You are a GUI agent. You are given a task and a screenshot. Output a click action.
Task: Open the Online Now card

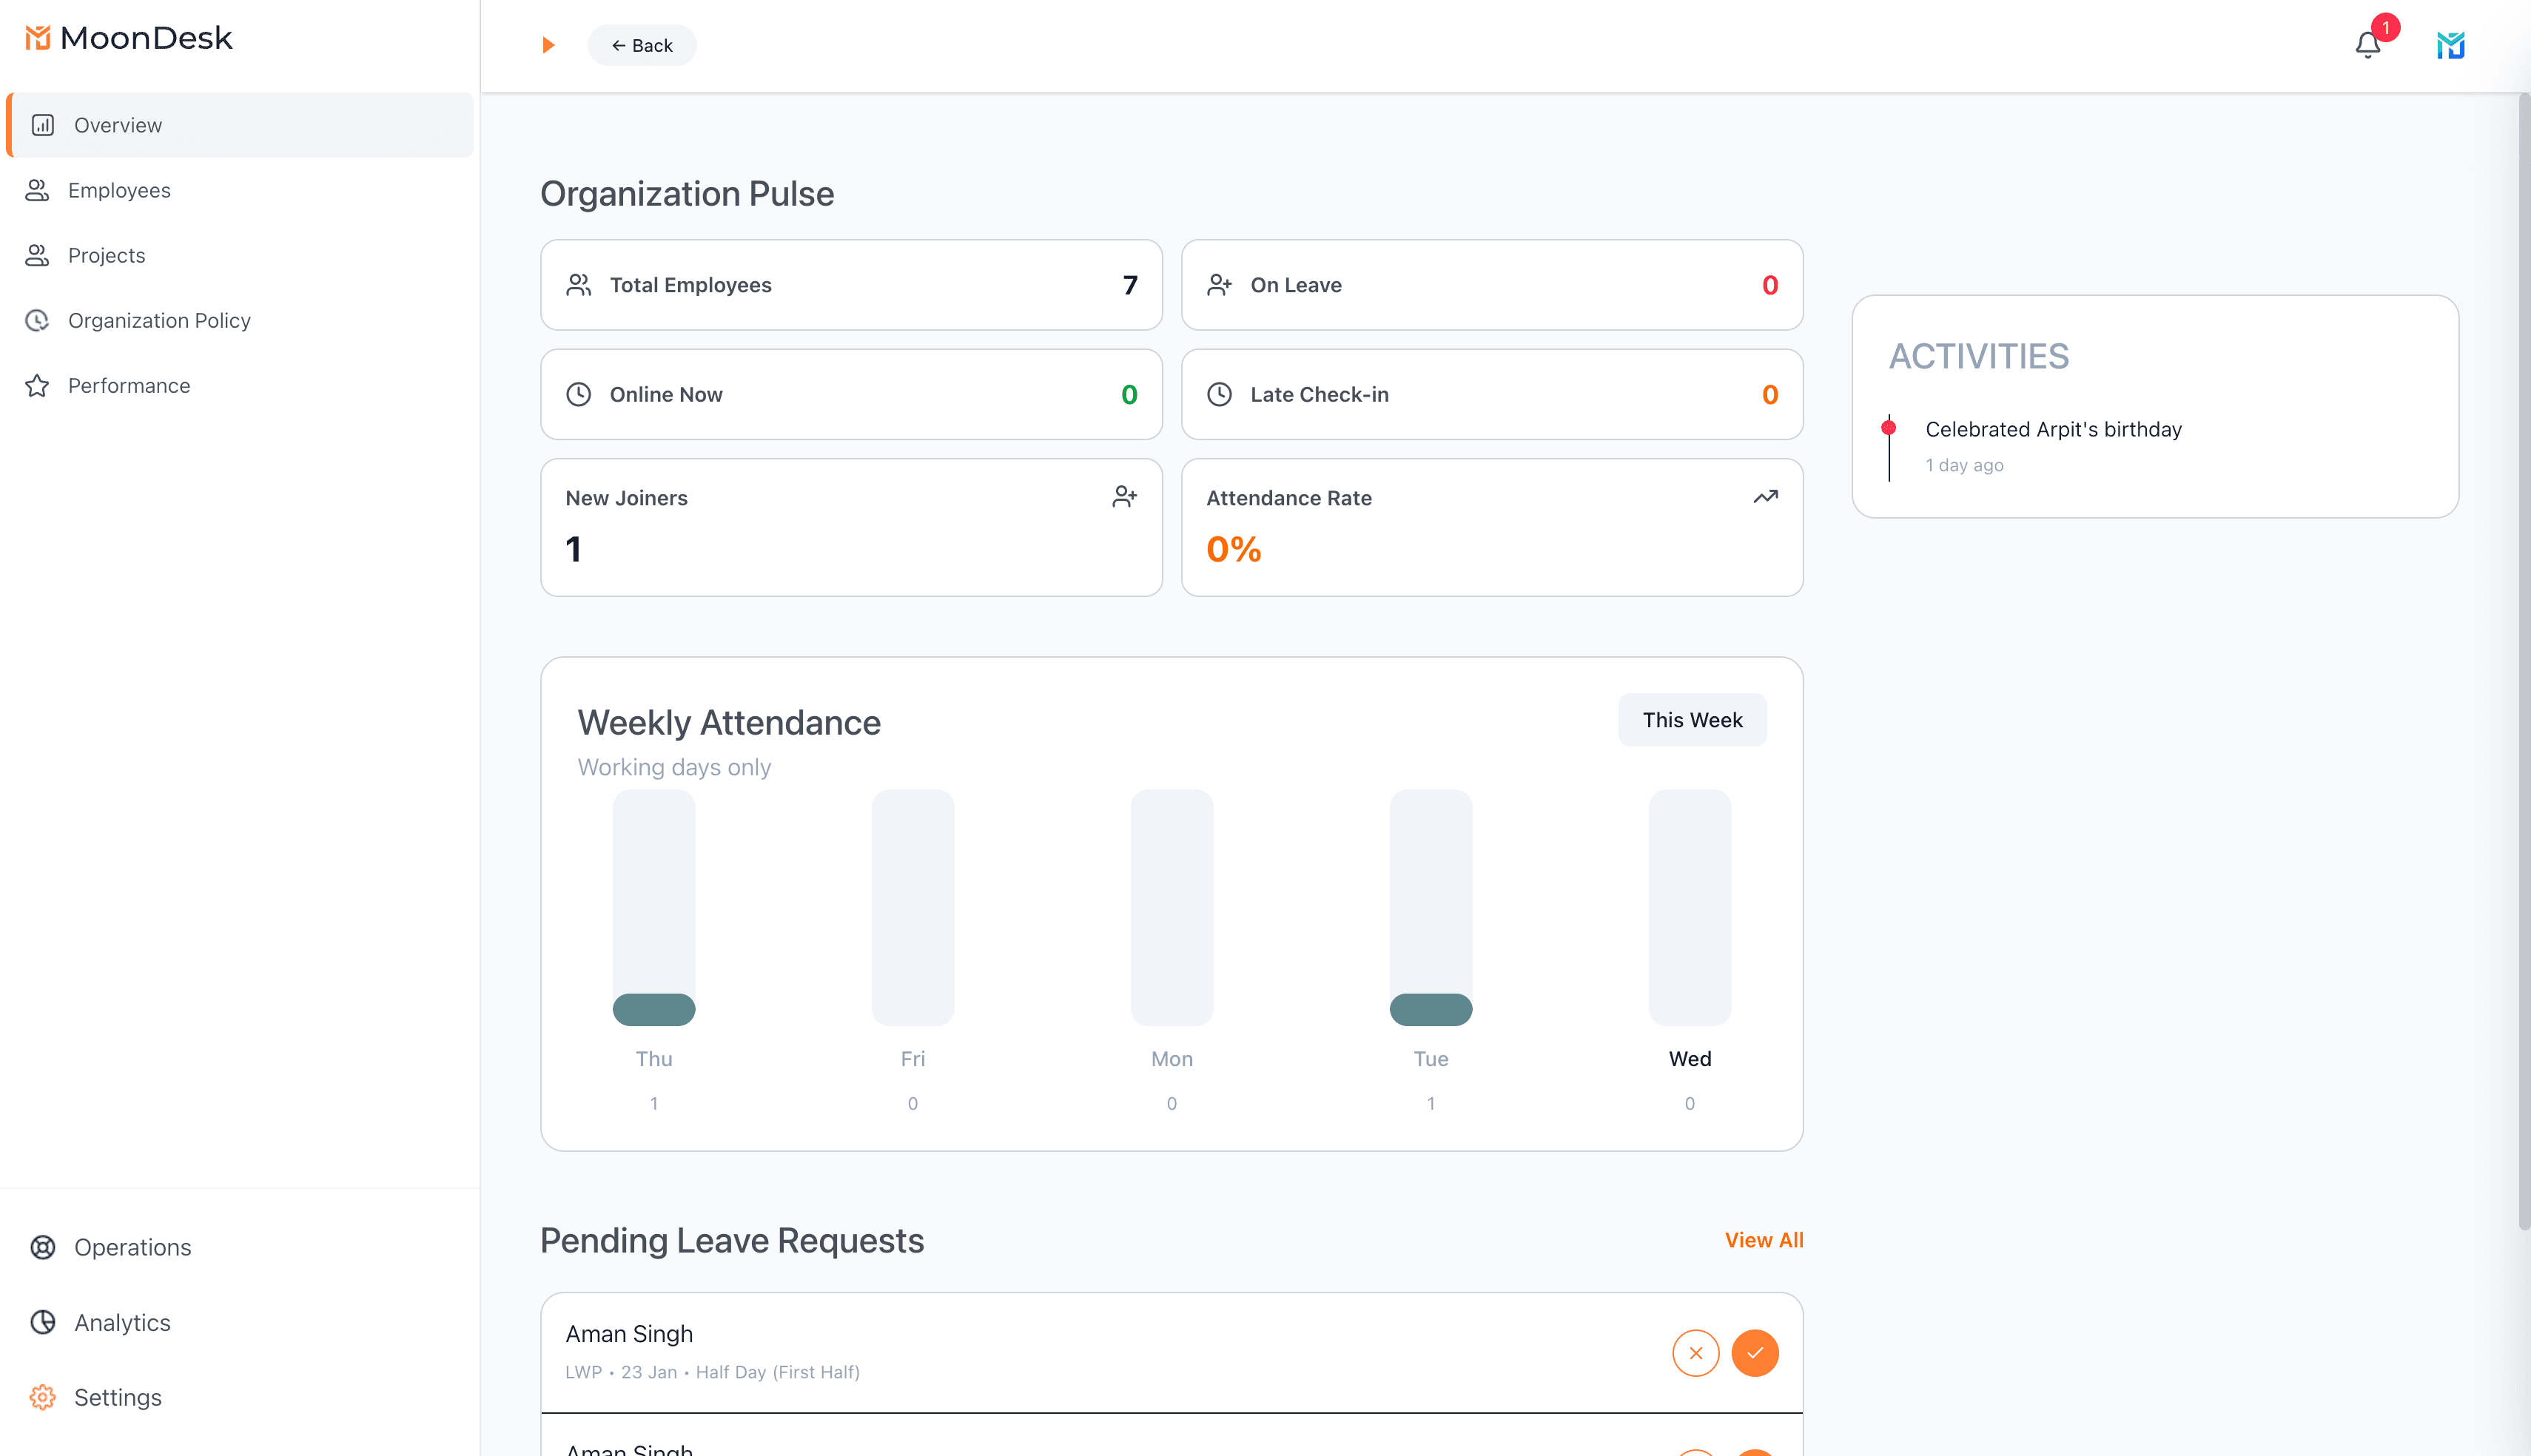tap(851, 394)
